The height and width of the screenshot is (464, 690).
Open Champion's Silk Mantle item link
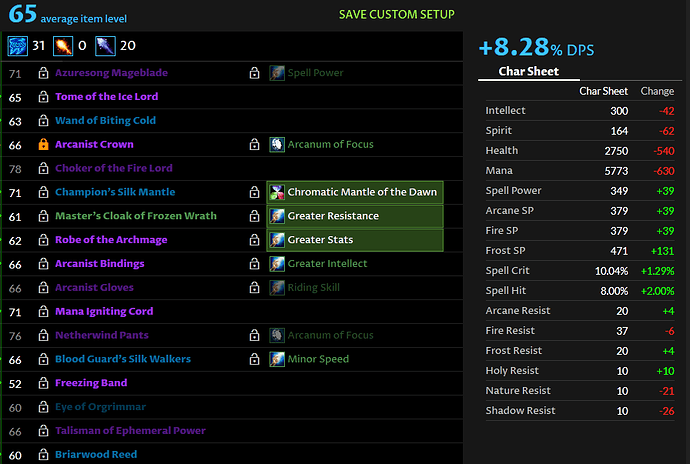(115, 192)
